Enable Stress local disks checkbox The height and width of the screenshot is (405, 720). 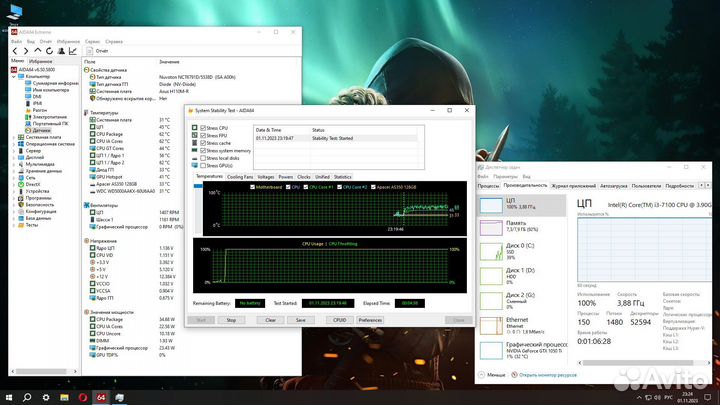pyautogui.click(x=203, y=158)
